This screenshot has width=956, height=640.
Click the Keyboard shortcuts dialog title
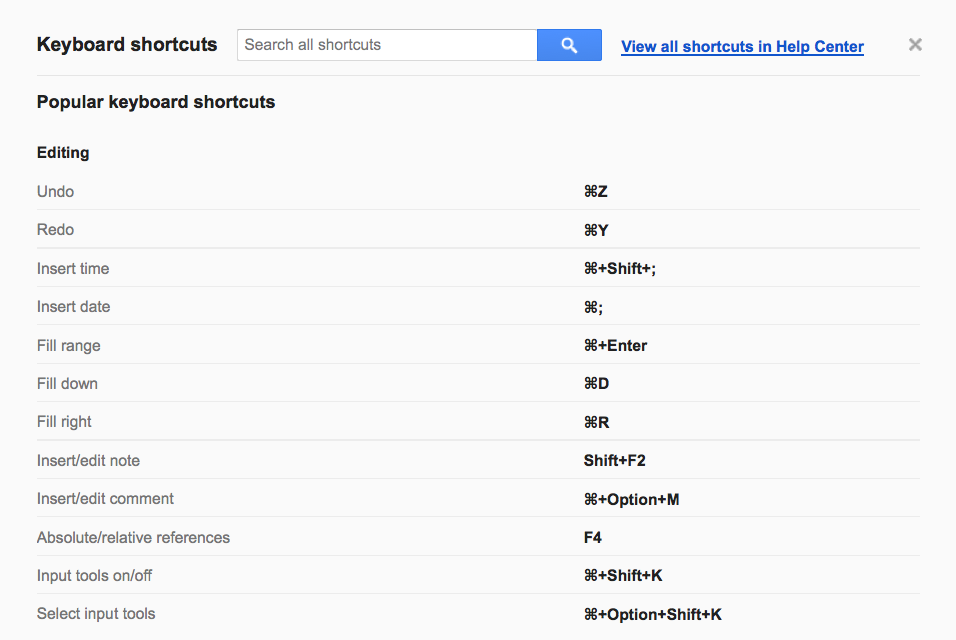[x=127, y=45]
